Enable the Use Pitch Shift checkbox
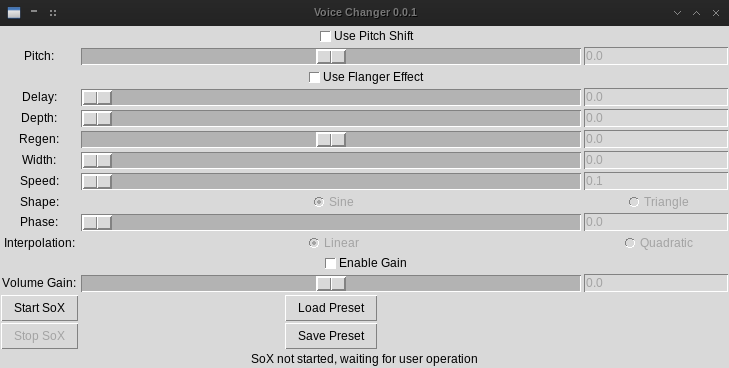 [325, 36]
